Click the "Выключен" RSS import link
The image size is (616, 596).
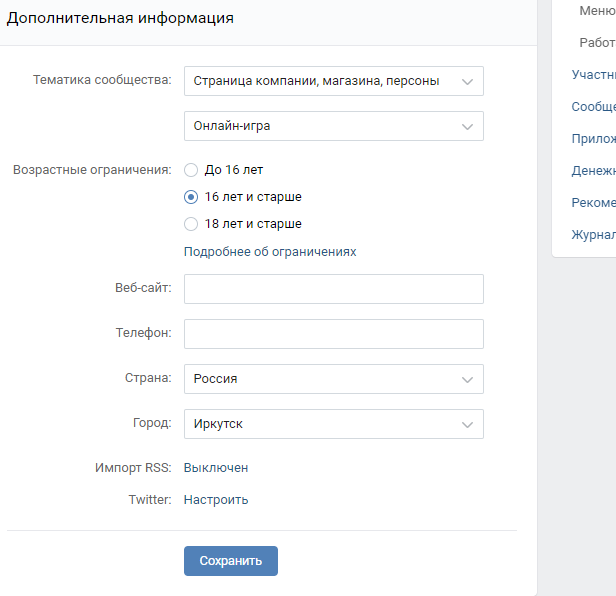(x=216, y=468)
